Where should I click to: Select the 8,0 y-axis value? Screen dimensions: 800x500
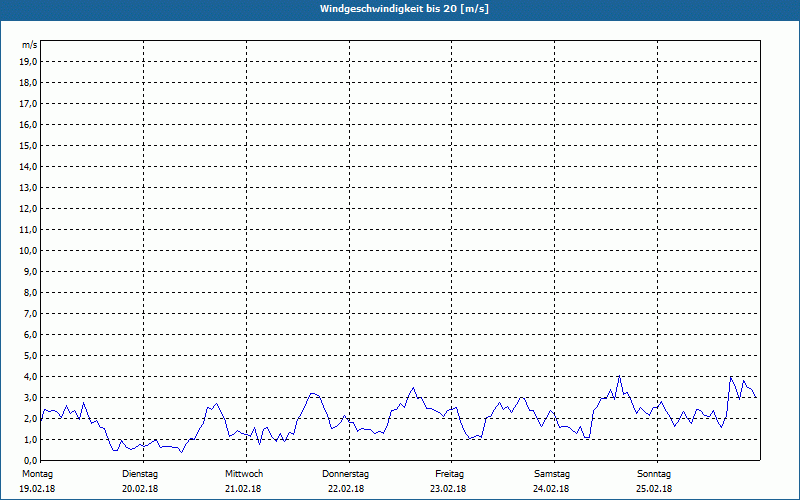[30, 292]
